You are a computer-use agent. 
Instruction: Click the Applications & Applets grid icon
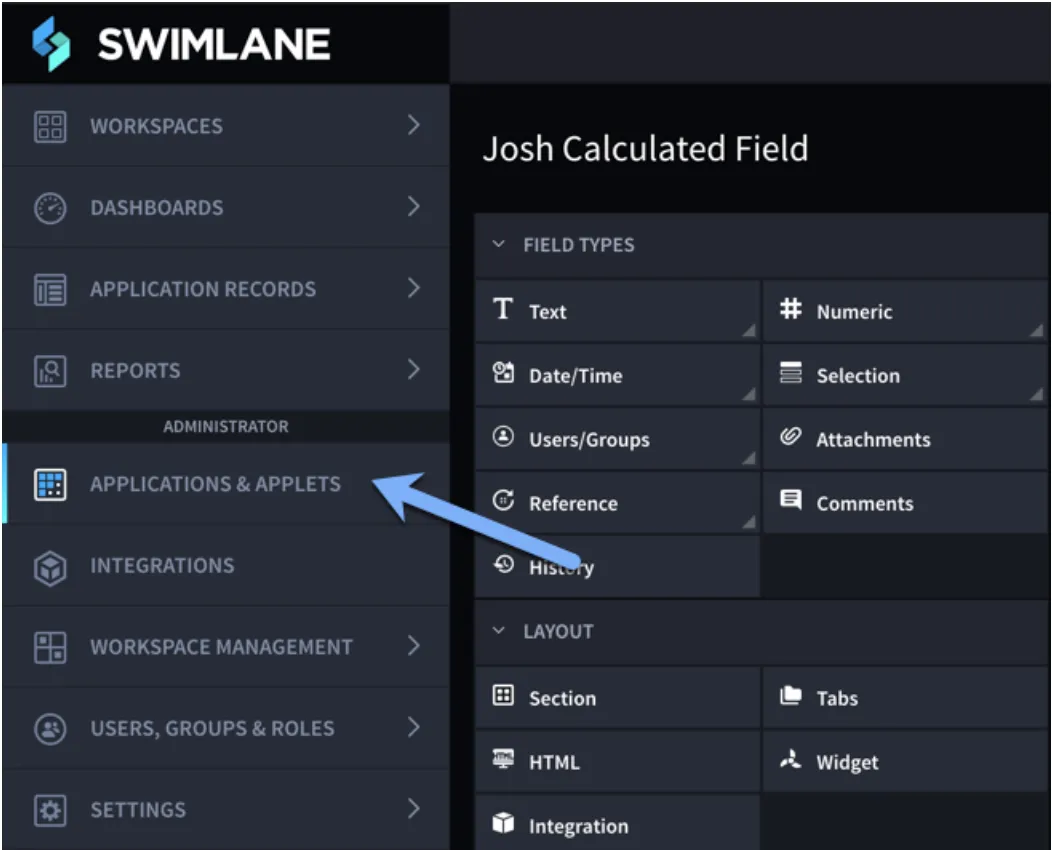pos(50,484)
